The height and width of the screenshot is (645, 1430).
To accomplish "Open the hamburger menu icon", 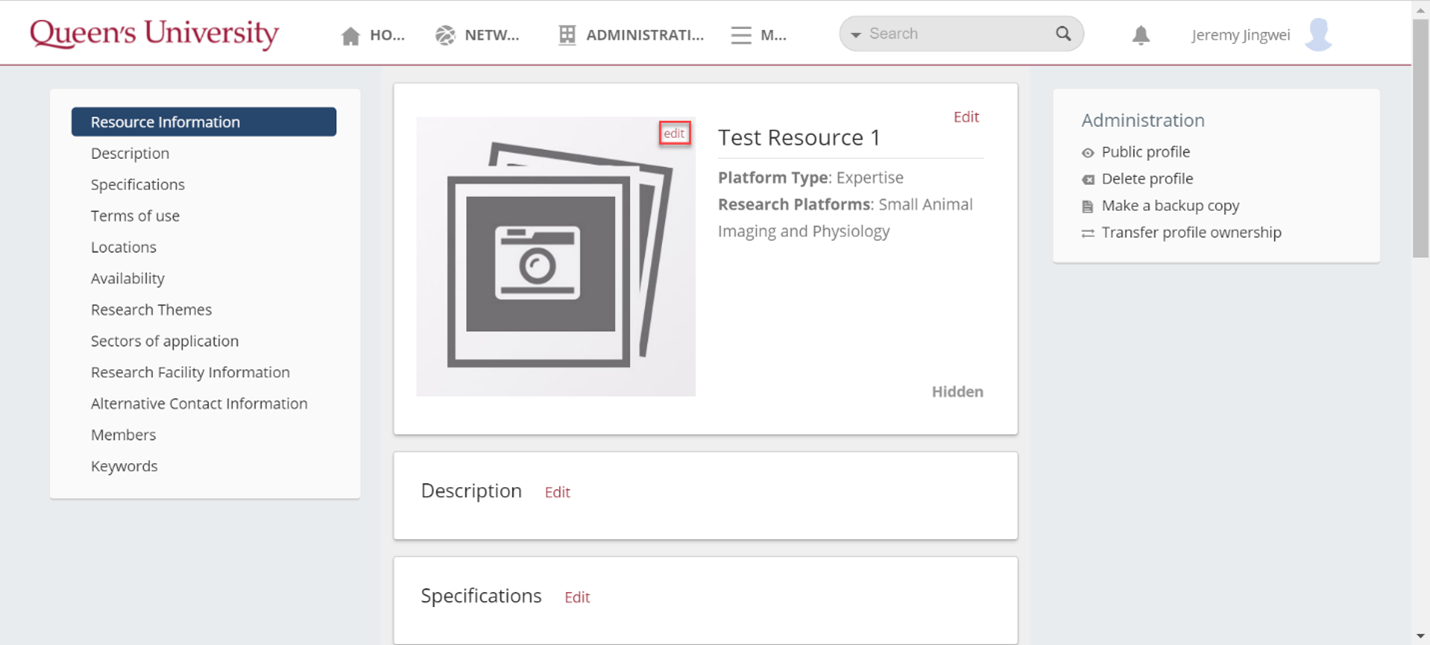I will 741,36.
